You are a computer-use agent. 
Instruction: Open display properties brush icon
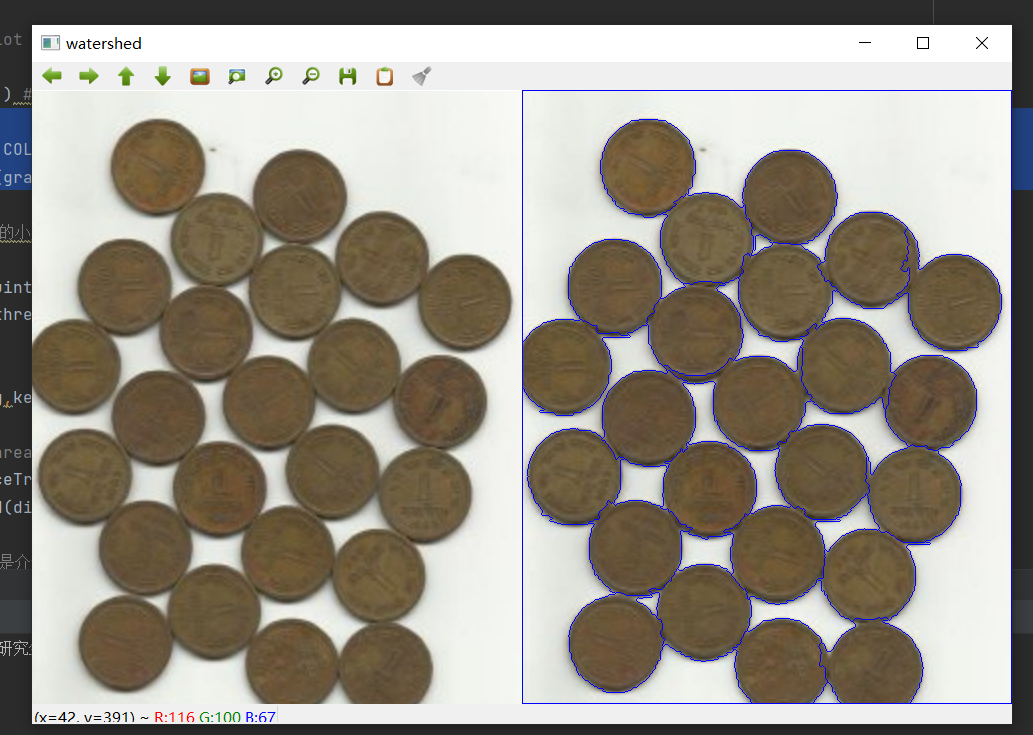tap(422, 76)
